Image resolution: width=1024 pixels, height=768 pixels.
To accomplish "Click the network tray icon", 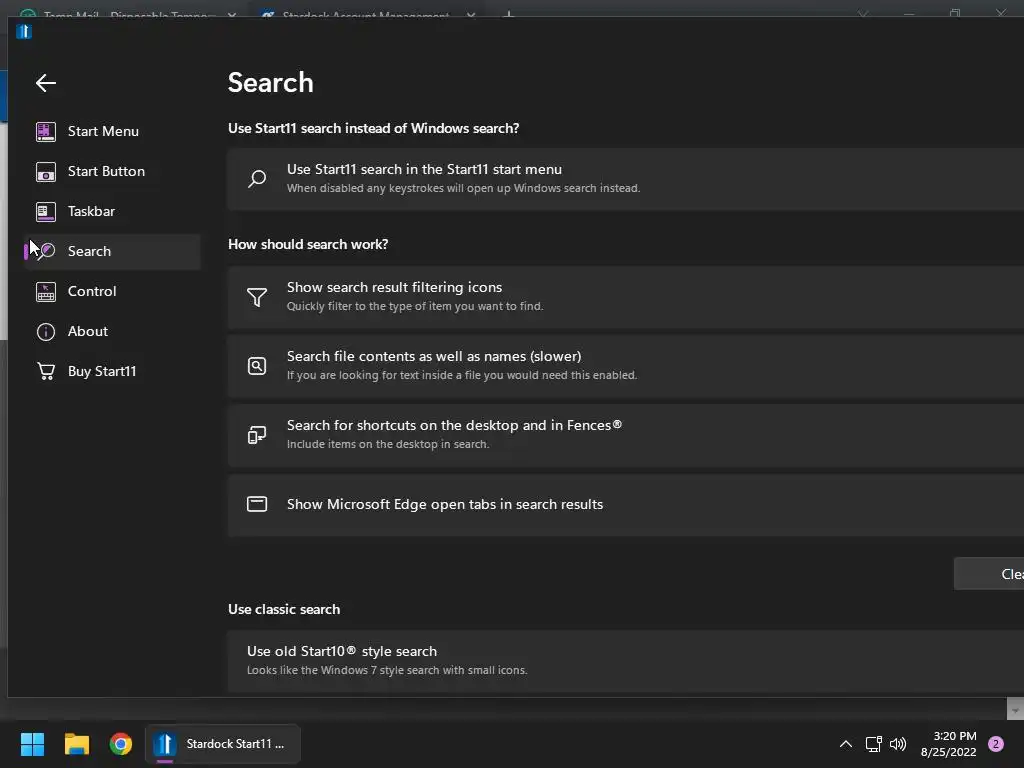I will pyautogui.click(x=873, y=744).
